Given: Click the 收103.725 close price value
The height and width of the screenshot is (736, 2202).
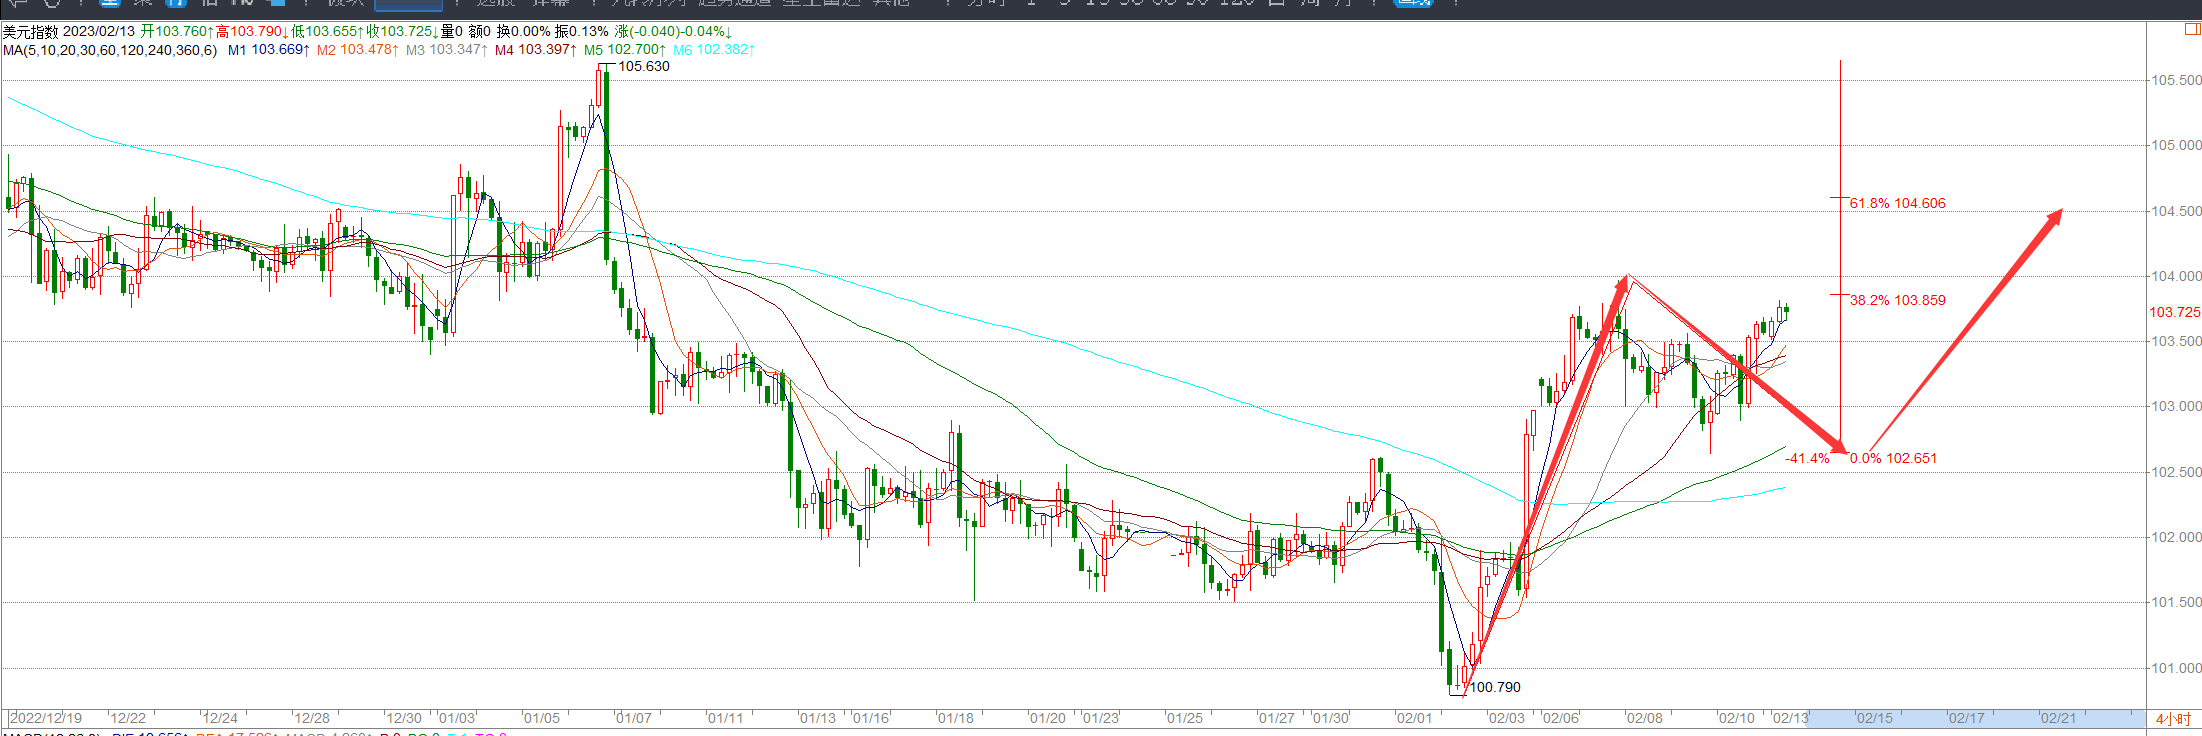Looking at the screenshot, I should point(402,31).
